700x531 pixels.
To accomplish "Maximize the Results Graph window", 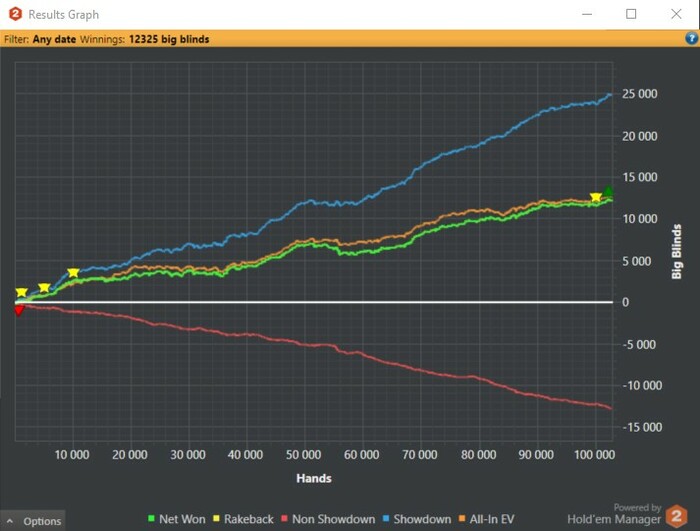I will click(631, 14).
